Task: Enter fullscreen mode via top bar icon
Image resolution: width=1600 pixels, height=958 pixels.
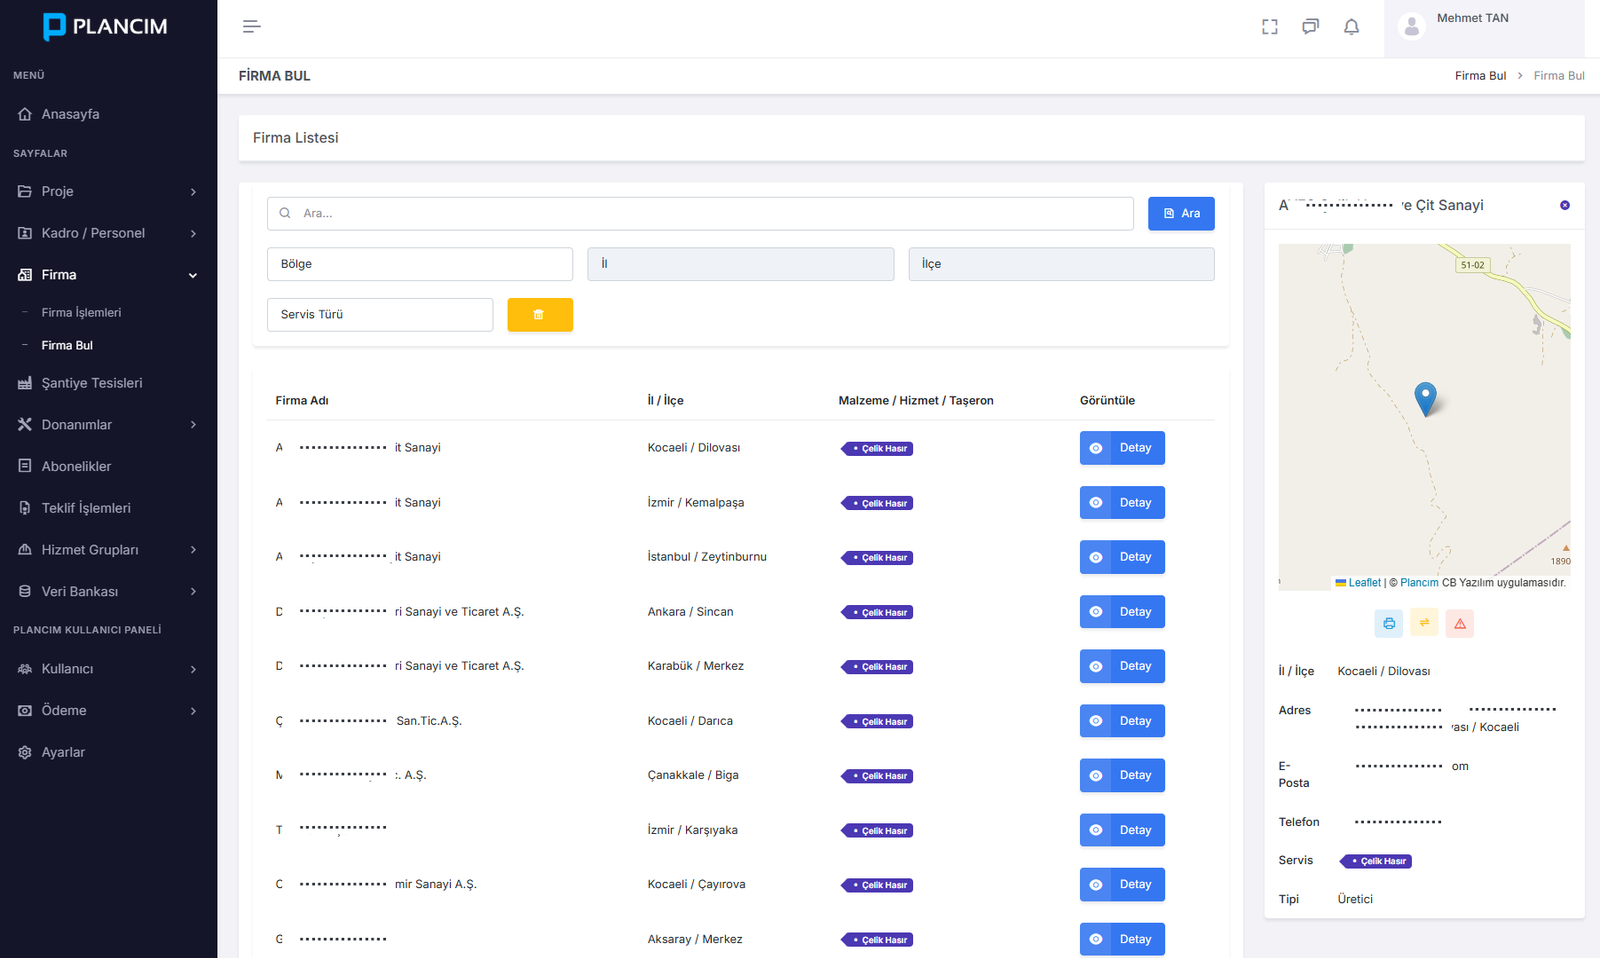Action: click(1270, 27)
